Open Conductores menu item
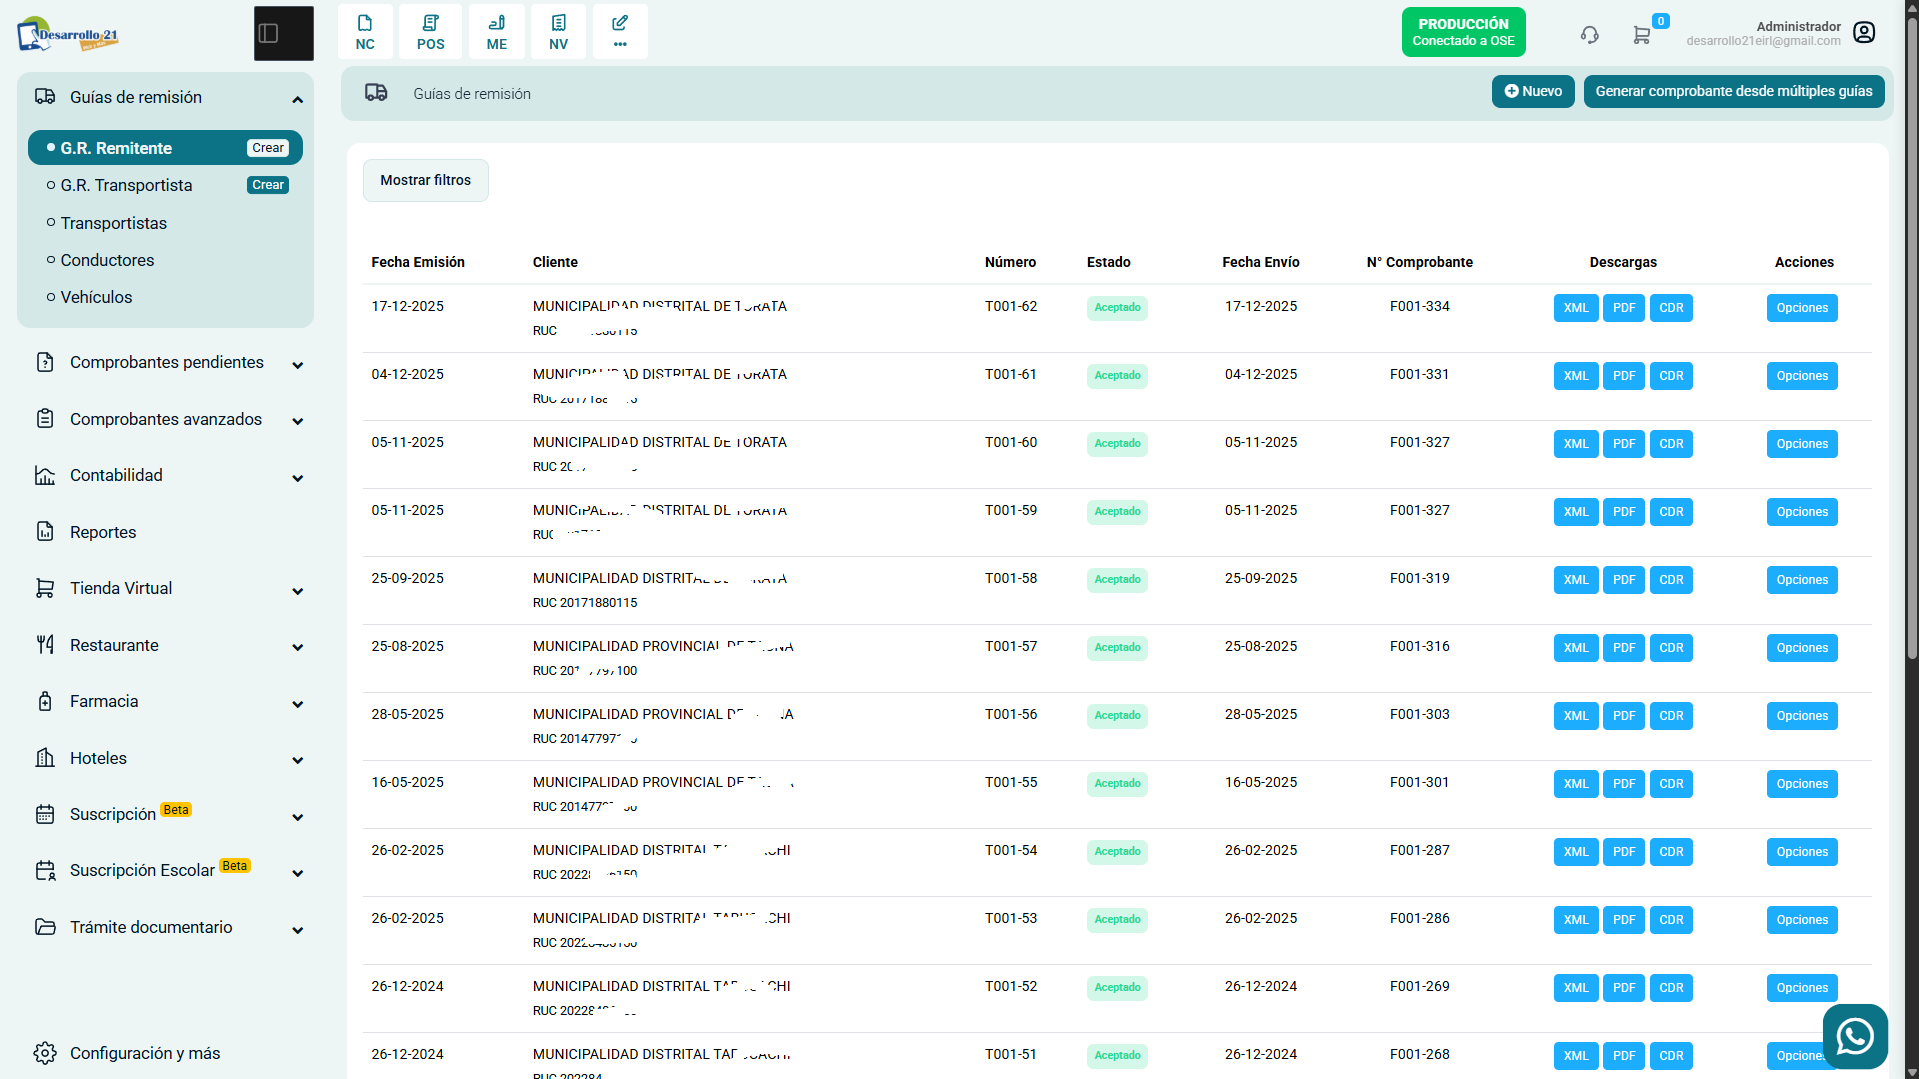The image size is (1919, 1079). coord(107,260)
